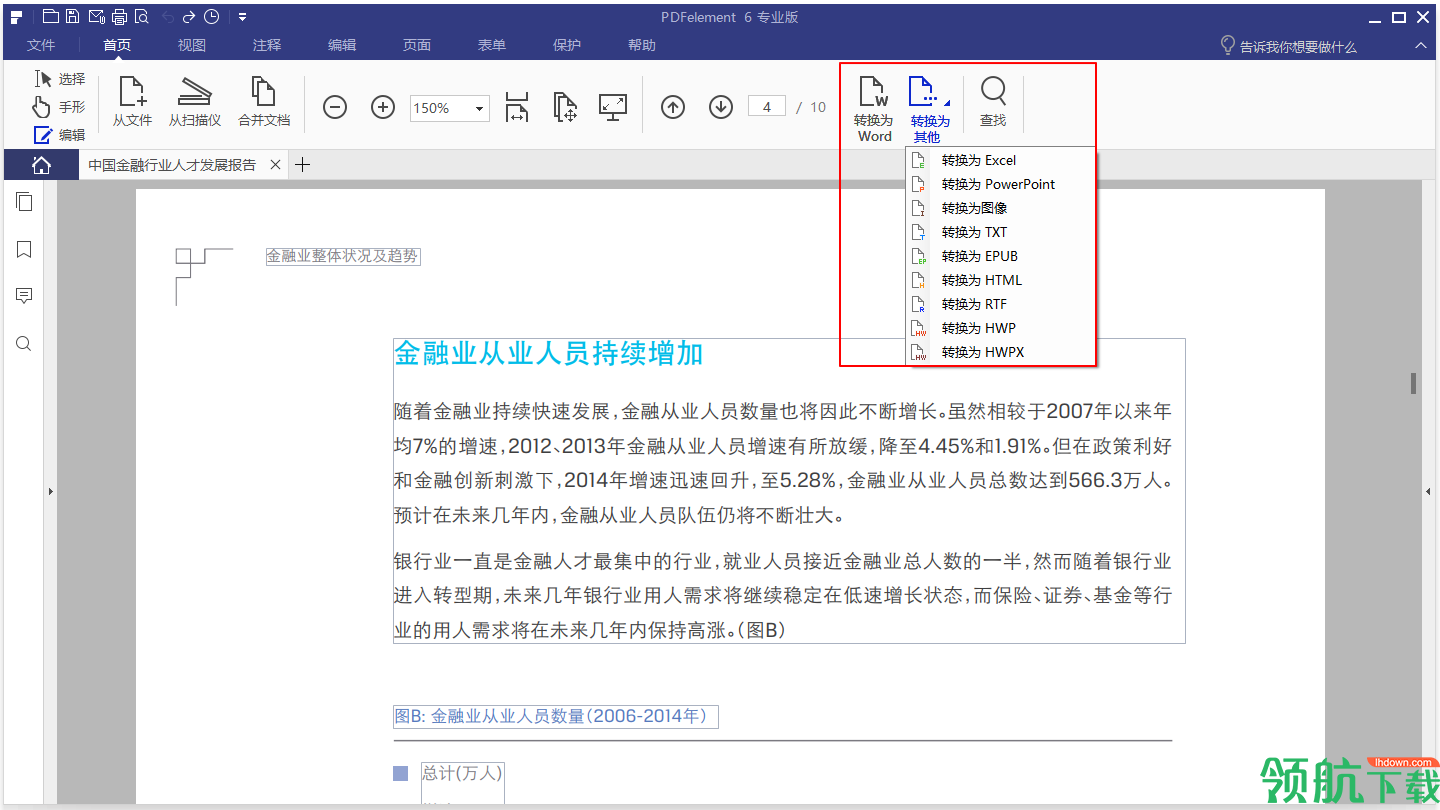The image size is (1440, 810).
Task: Create PDF 从扫描仪
Action: click(x=195, y=102)
